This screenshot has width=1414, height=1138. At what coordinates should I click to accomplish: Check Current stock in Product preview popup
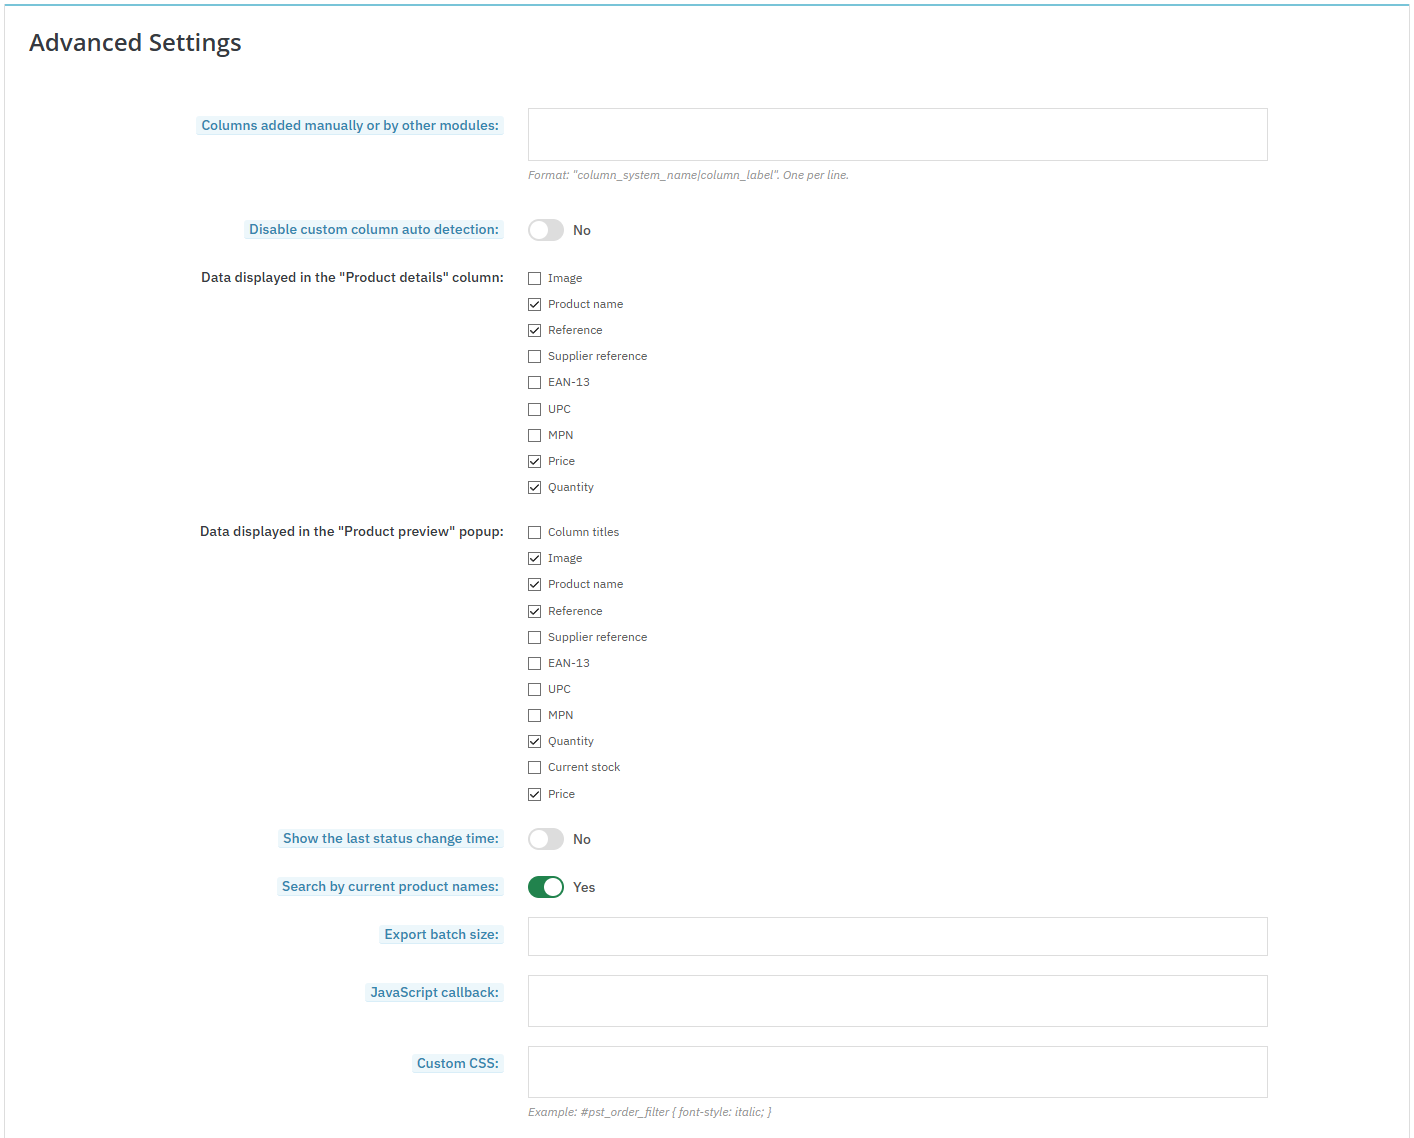click(535, 768)
